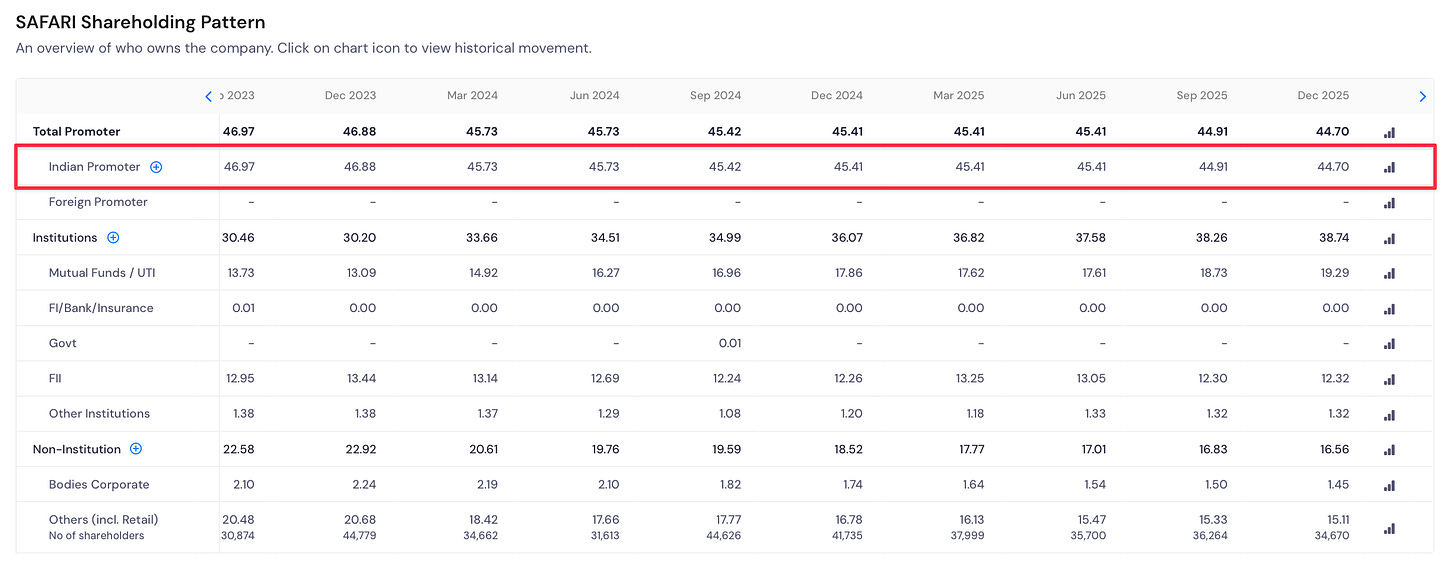Click FII value 13.25 under Mar 2025

click(969, 379)
